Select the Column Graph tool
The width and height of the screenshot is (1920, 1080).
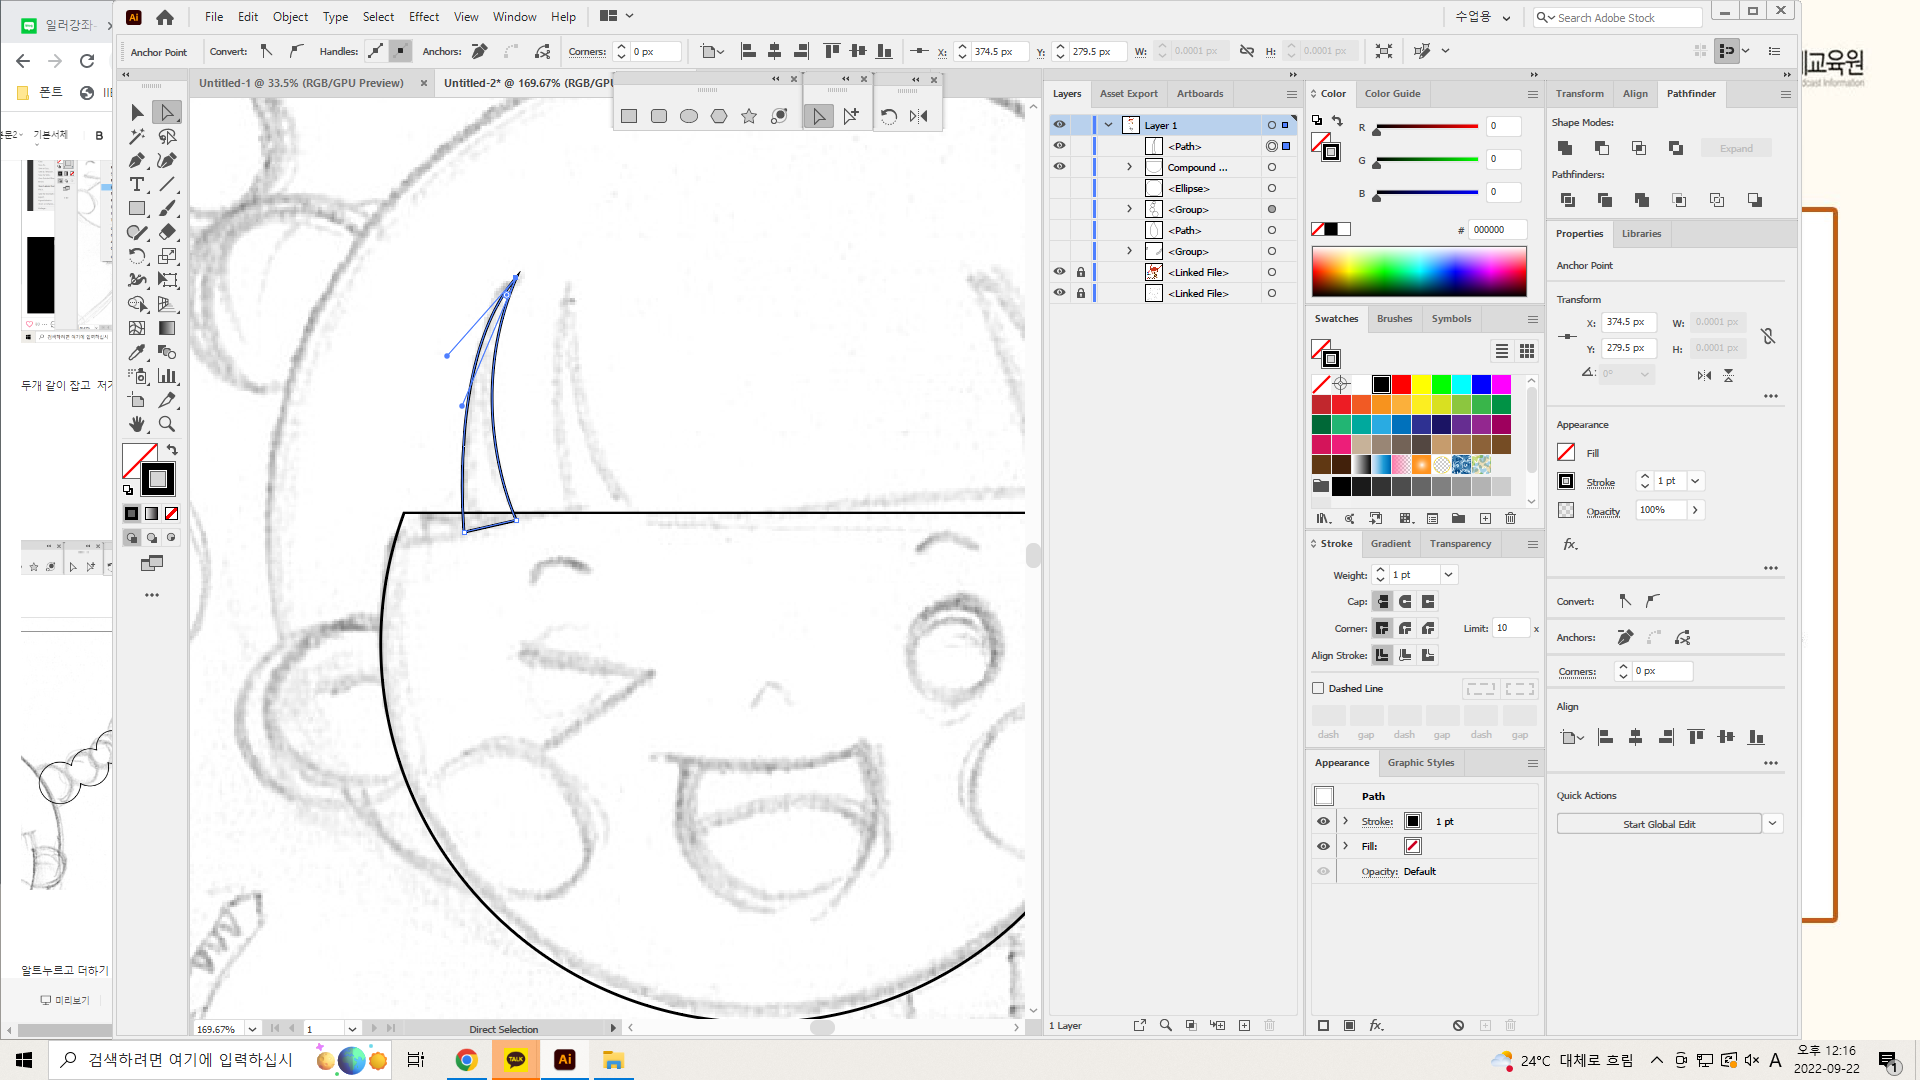pos(167,376)
